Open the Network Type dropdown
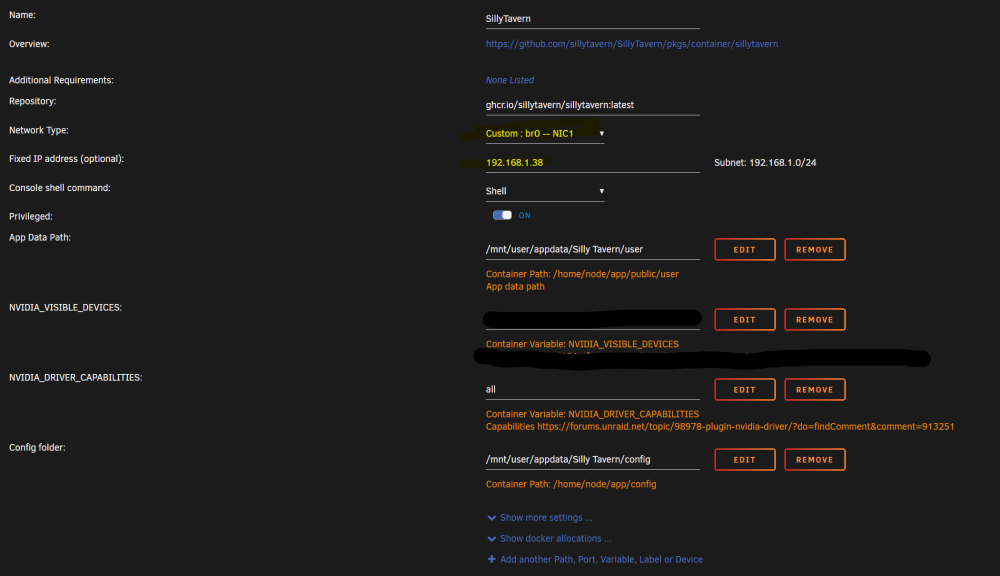The height and width of the screenshot is (576, 1000). click(545, 133)
